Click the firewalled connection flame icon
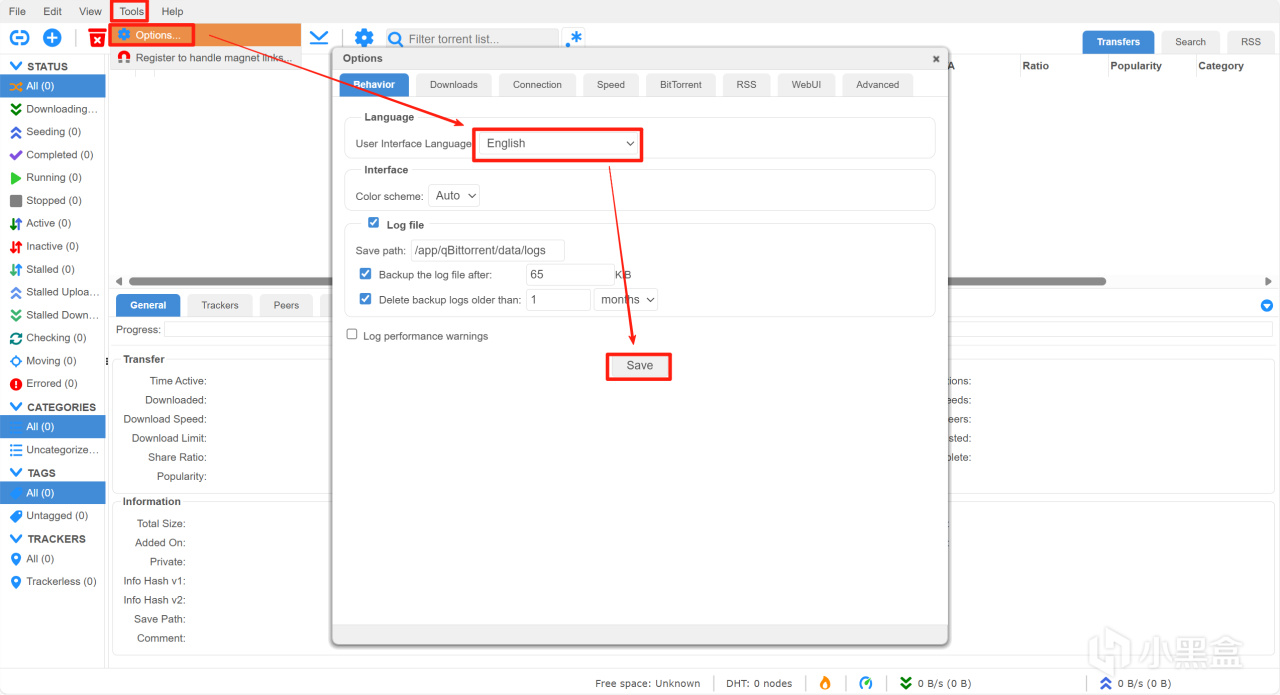The image size is (1280, 695). tap(825, 683)
